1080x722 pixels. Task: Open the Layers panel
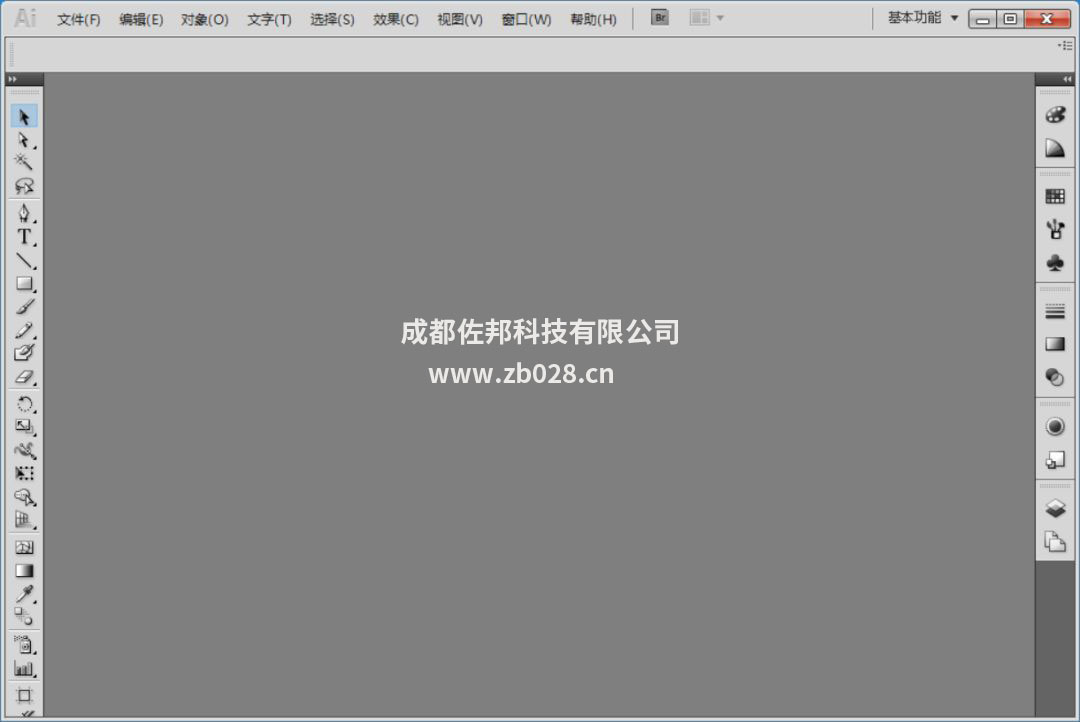1055,508
